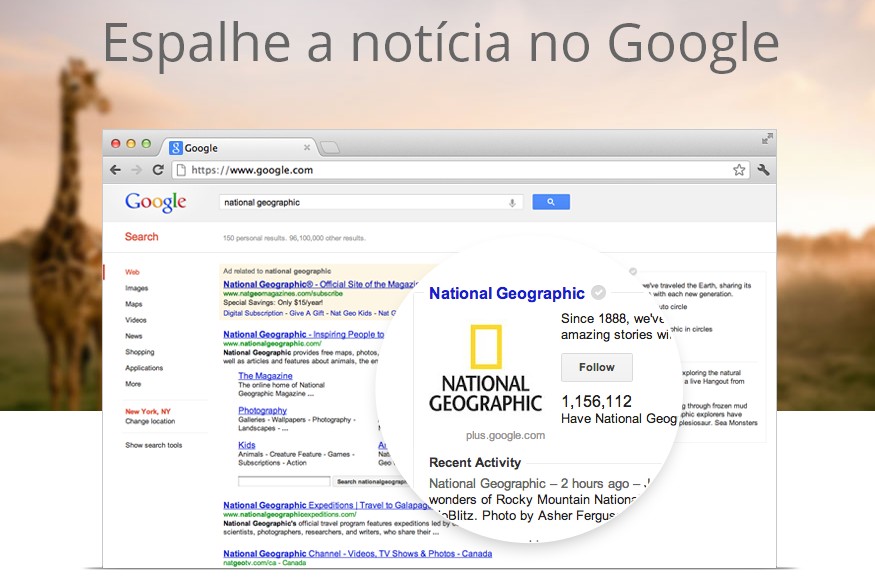Screen dimensions: 875x583
Task: Click the Google logo
Action: click(156, 202)
